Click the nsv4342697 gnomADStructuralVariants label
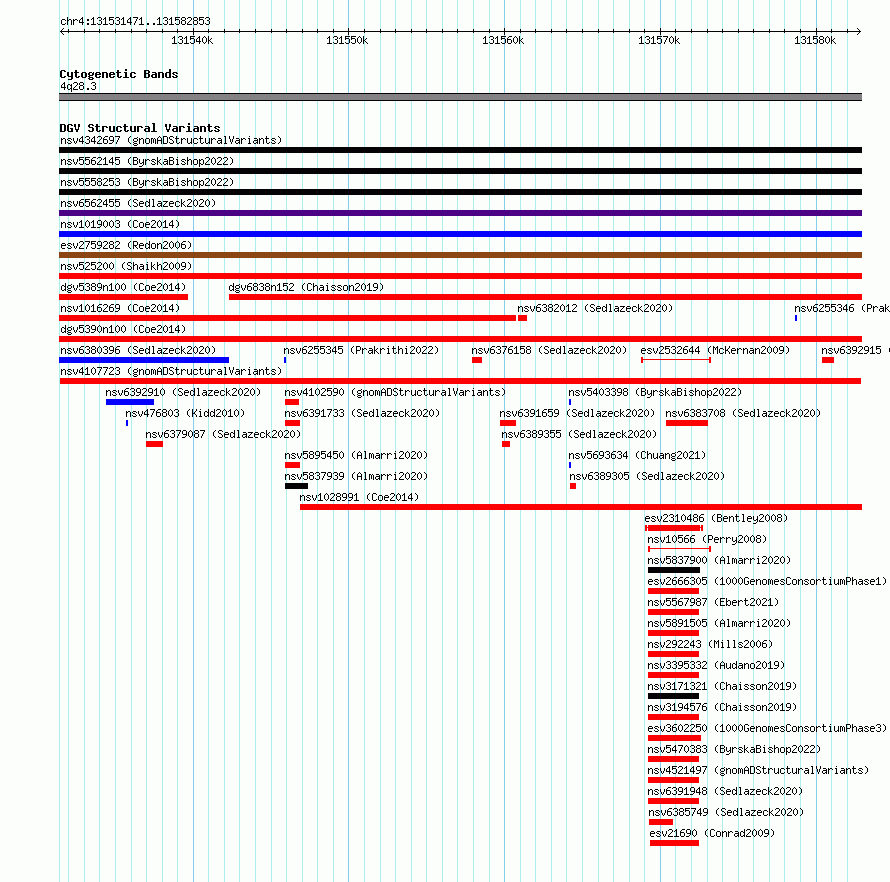The width and height of the screenshot is (890, 882). (171, 140)
